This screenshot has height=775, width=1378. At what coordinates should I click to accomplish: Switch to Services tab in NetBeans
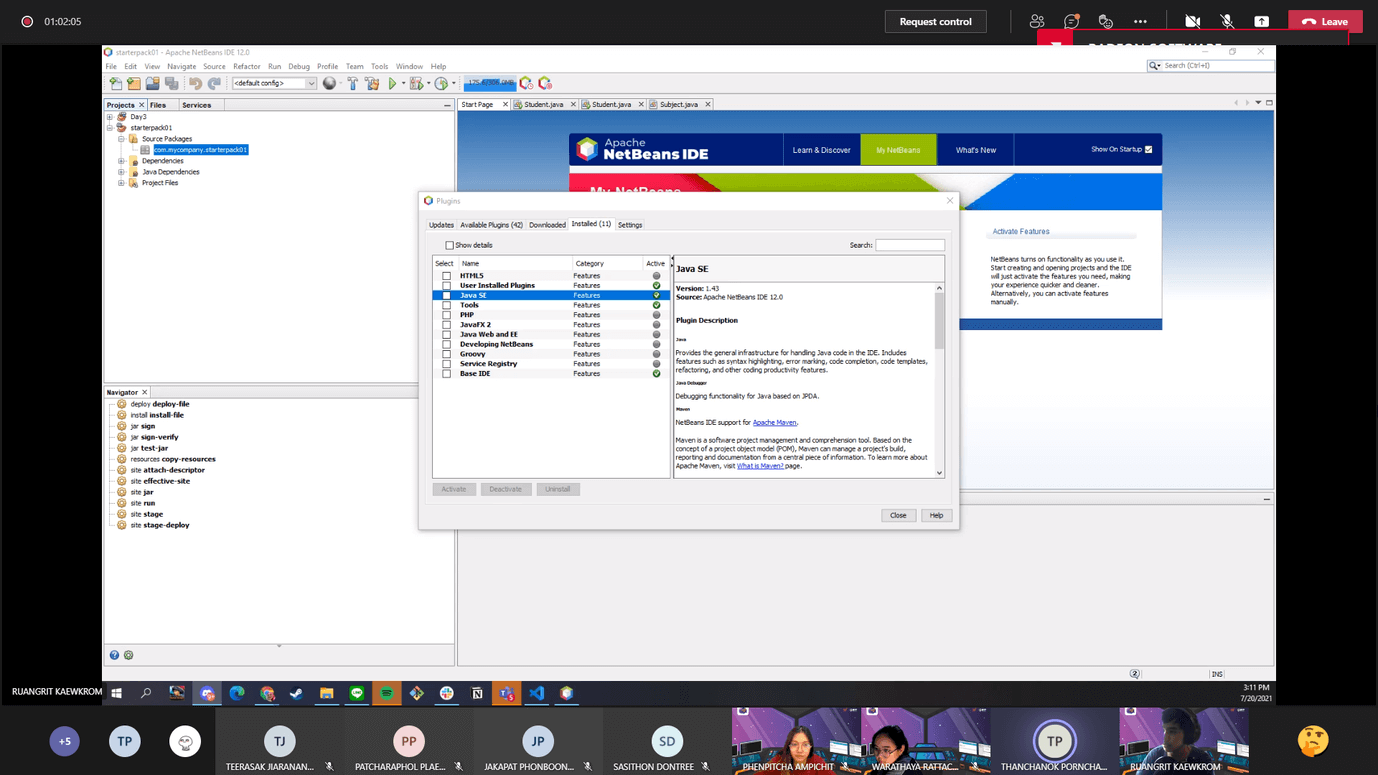click(196, 104)
